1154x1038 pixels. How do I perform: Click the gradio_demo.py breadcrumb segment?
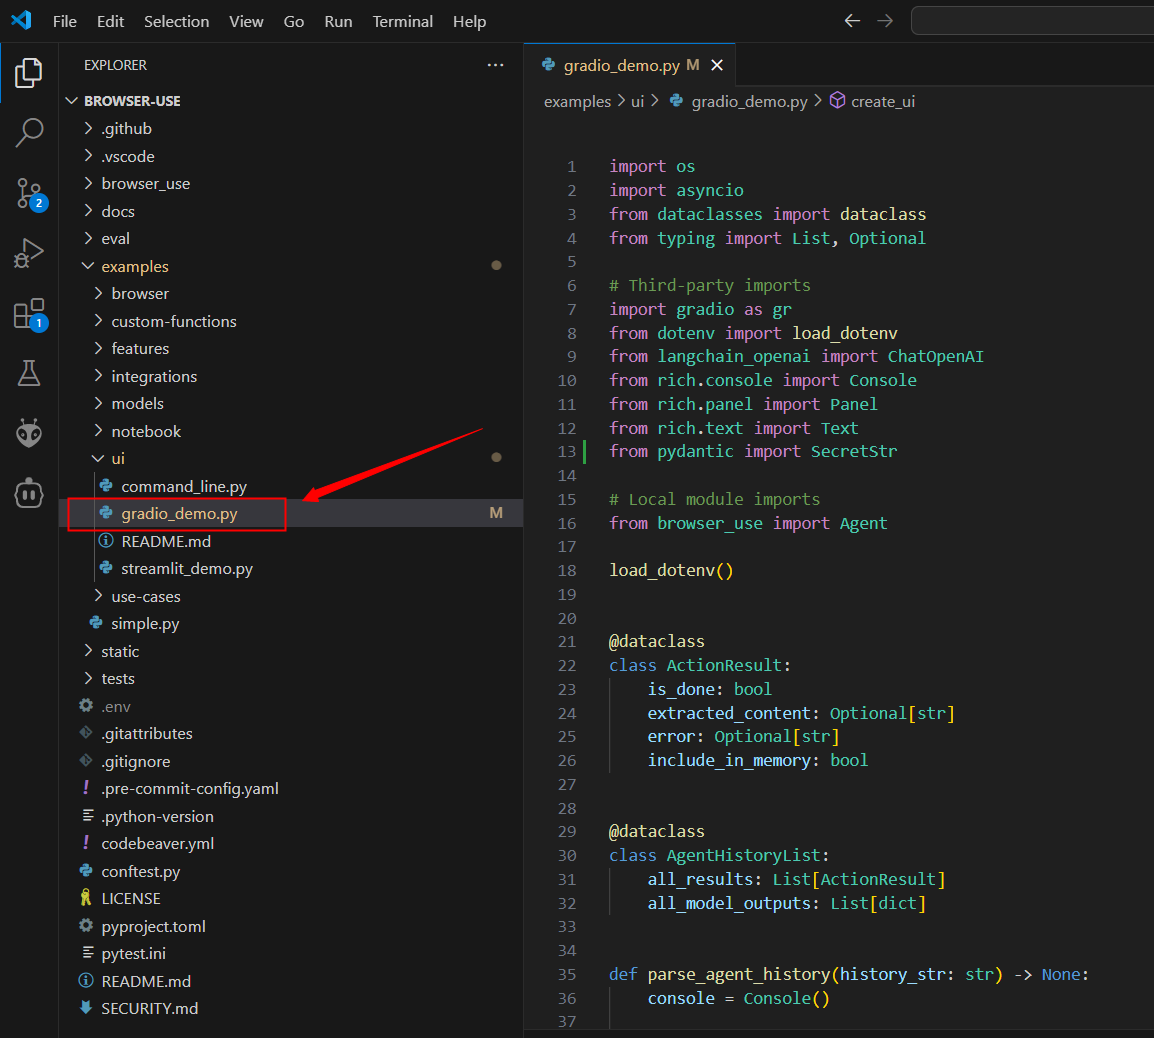(738, 102)
